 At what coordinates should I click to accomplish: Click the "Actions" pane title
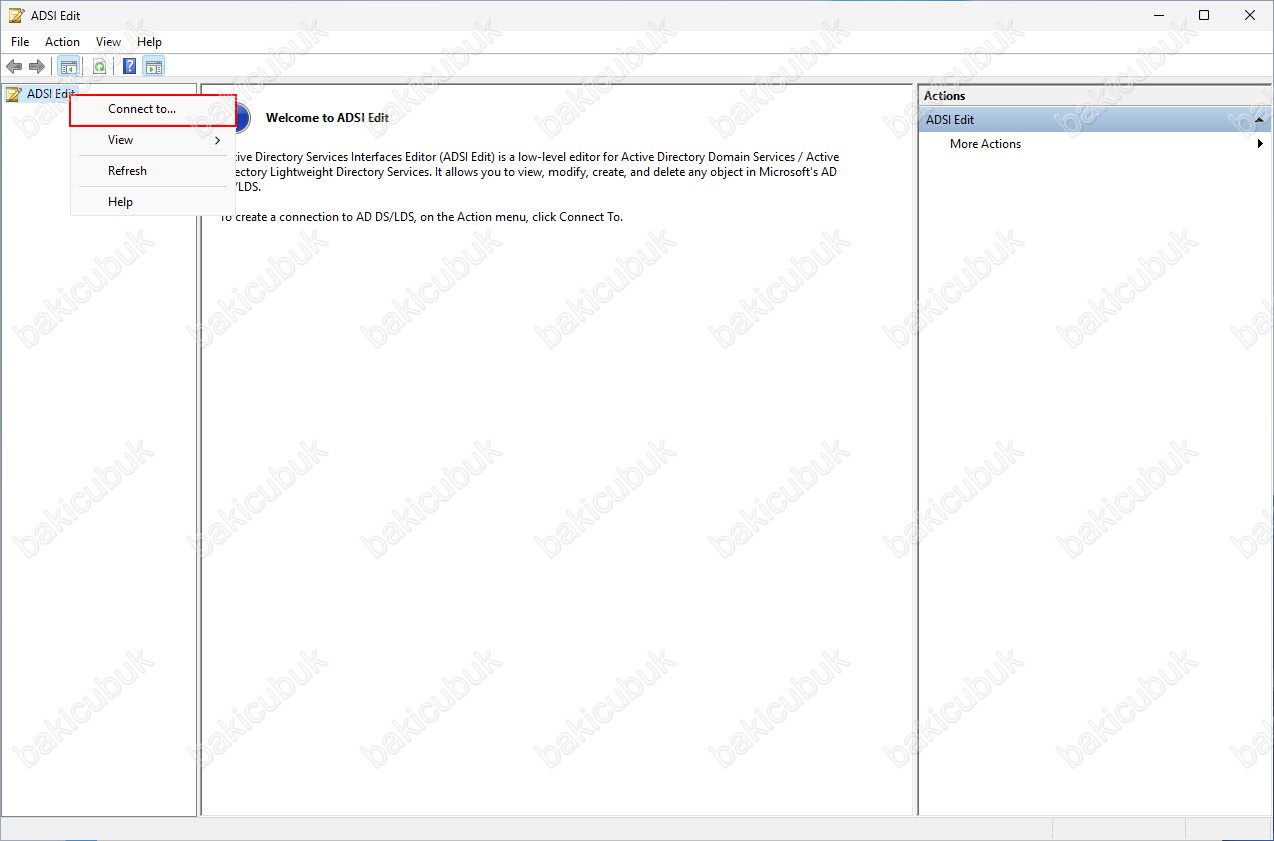[944, 96]
